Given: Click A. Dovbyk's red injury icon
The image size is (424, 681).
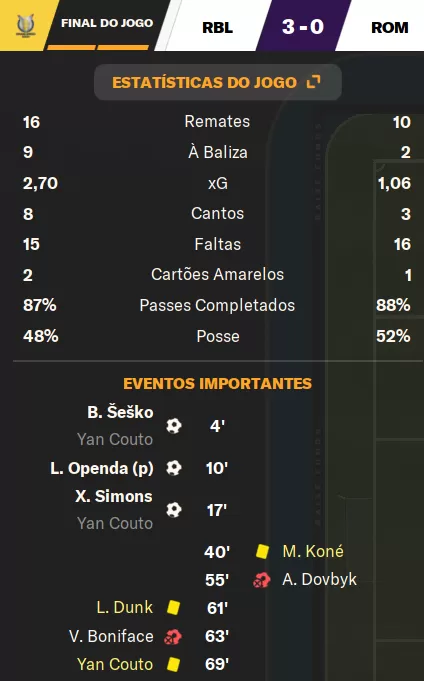Looking at the screenshot, I should 262,580.
